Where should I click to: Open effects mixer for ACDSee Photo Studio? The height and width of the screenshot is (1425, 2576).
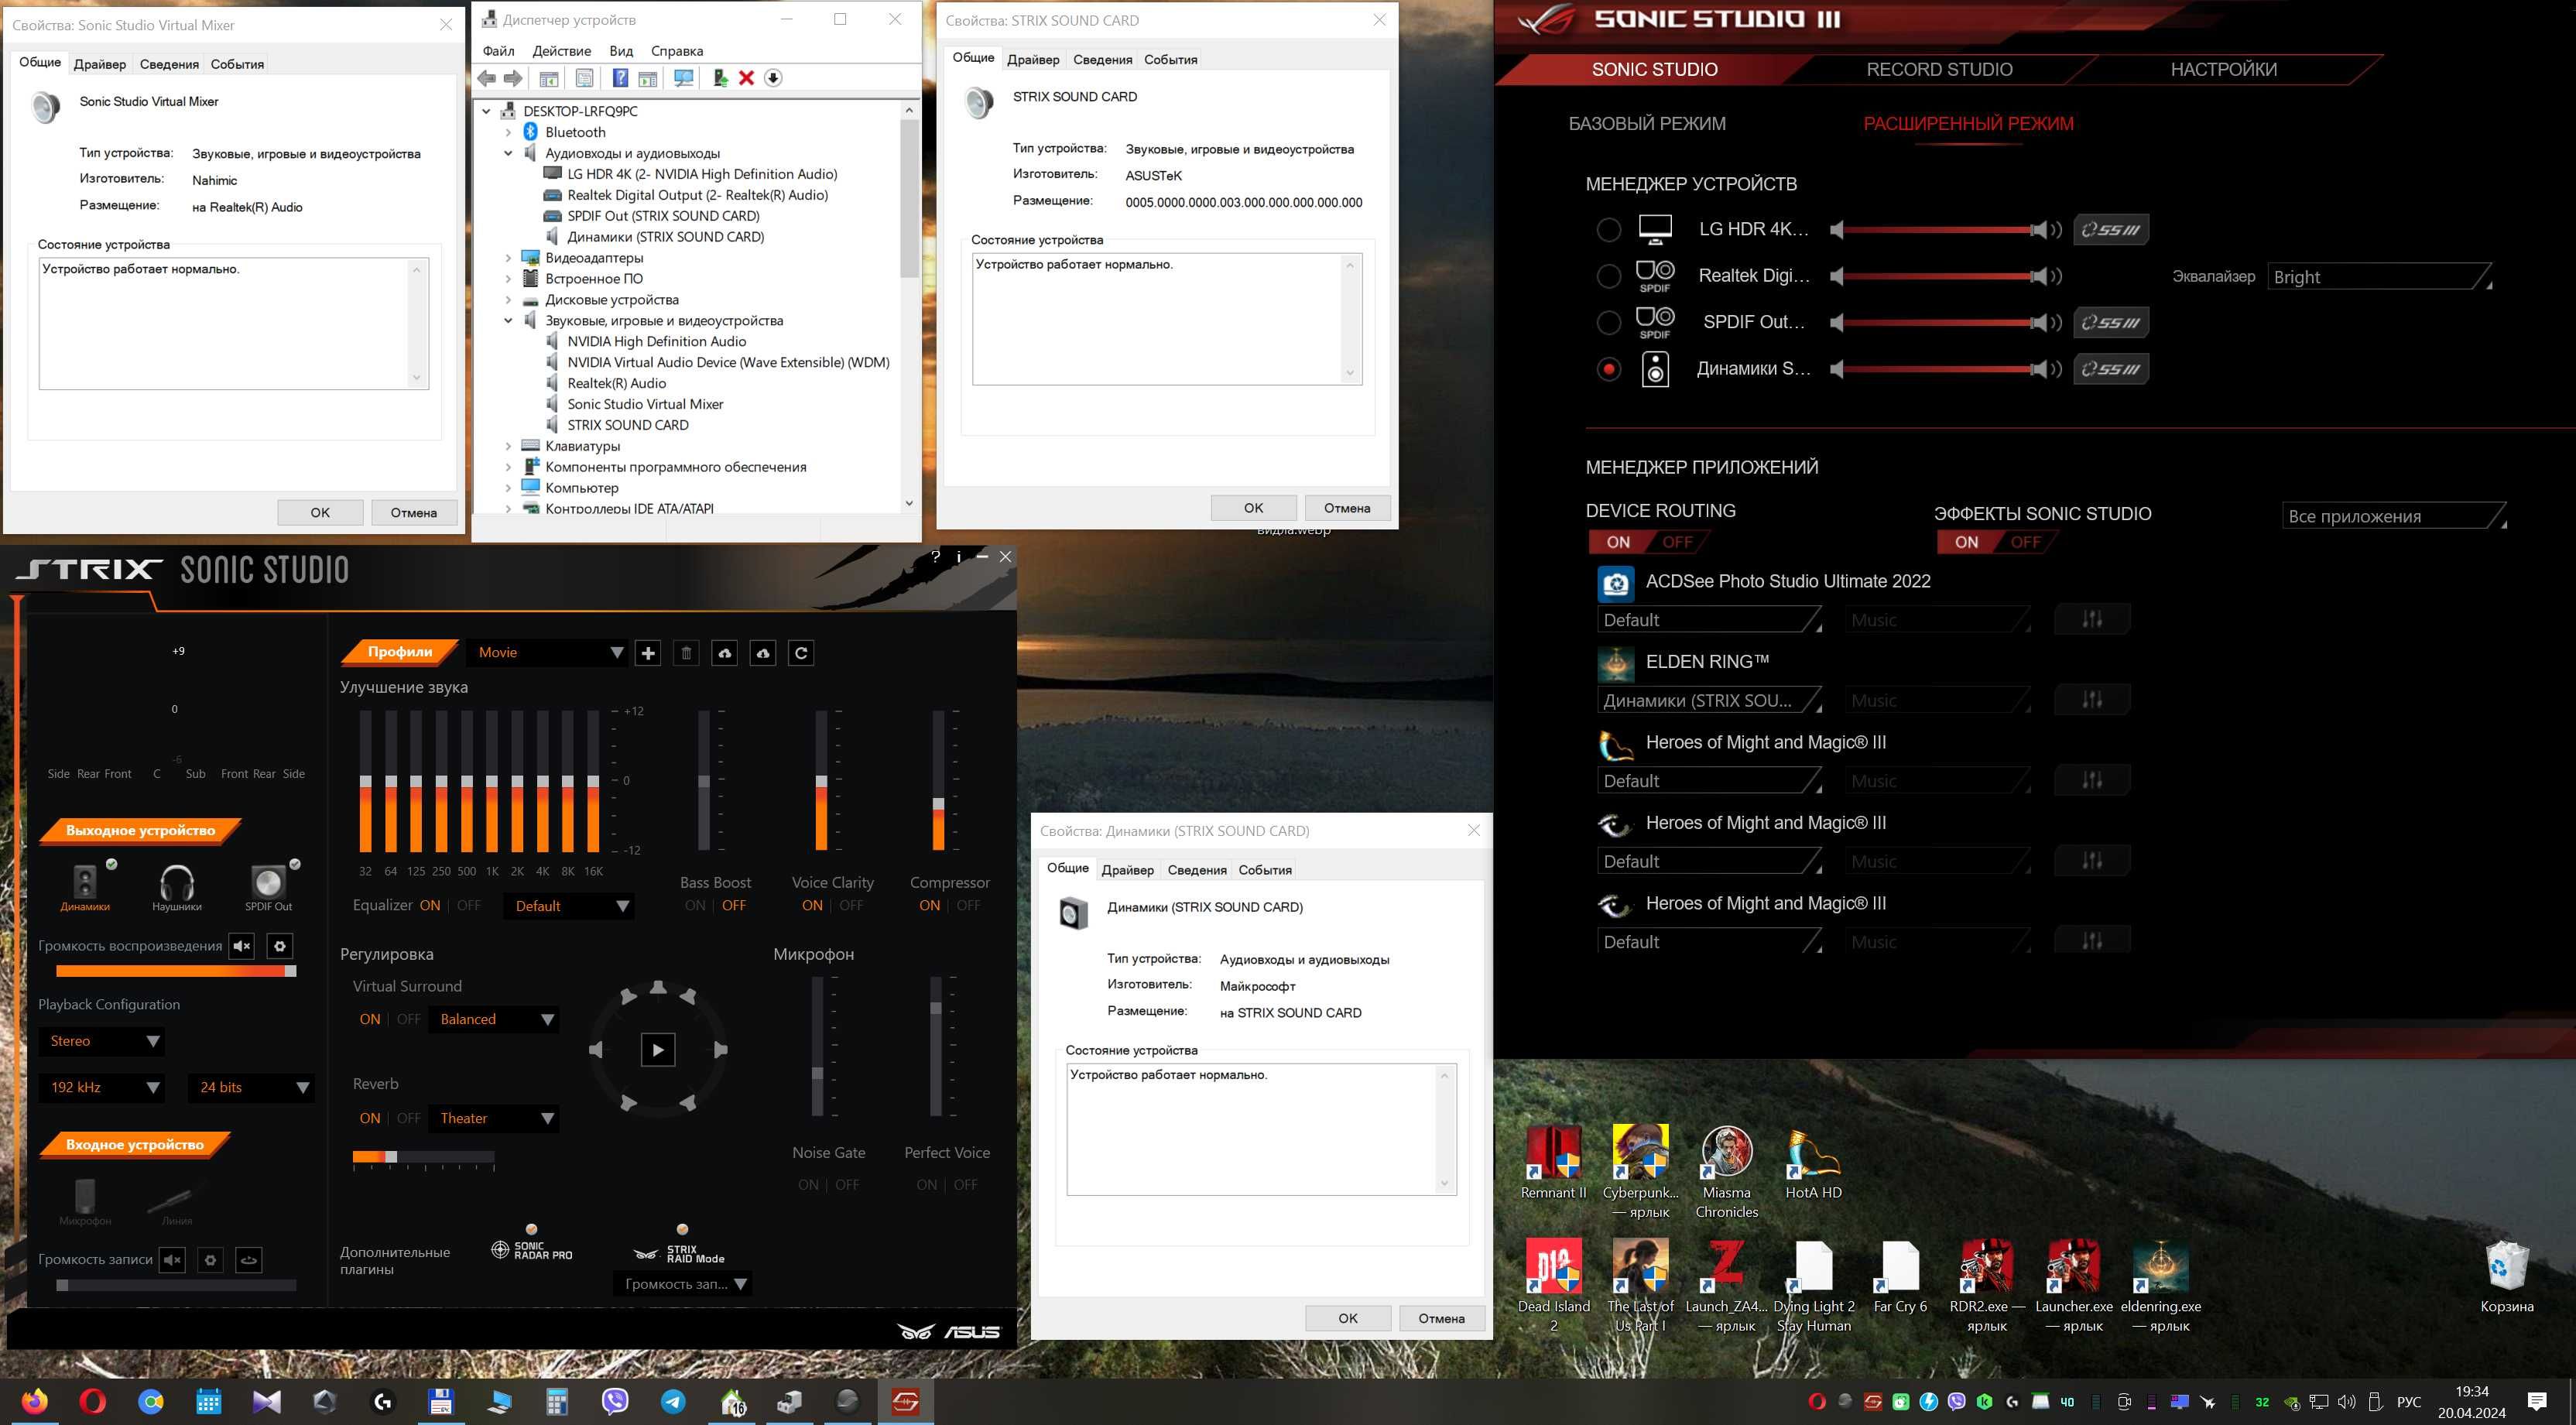tap(2092, 619)
